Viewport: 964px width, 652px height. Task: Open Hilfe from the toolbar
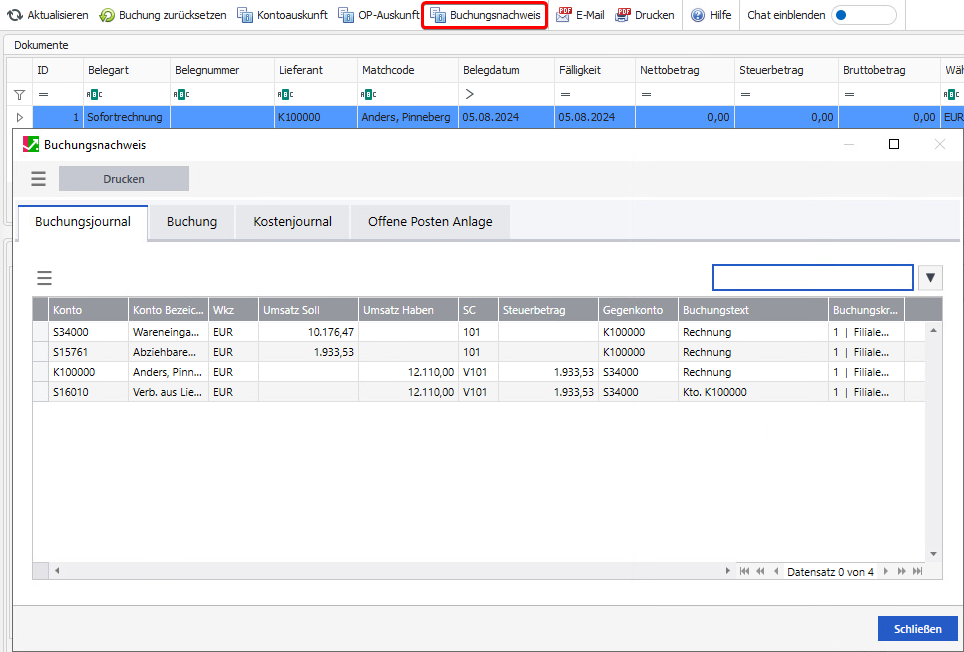click(x=698, y=15)
